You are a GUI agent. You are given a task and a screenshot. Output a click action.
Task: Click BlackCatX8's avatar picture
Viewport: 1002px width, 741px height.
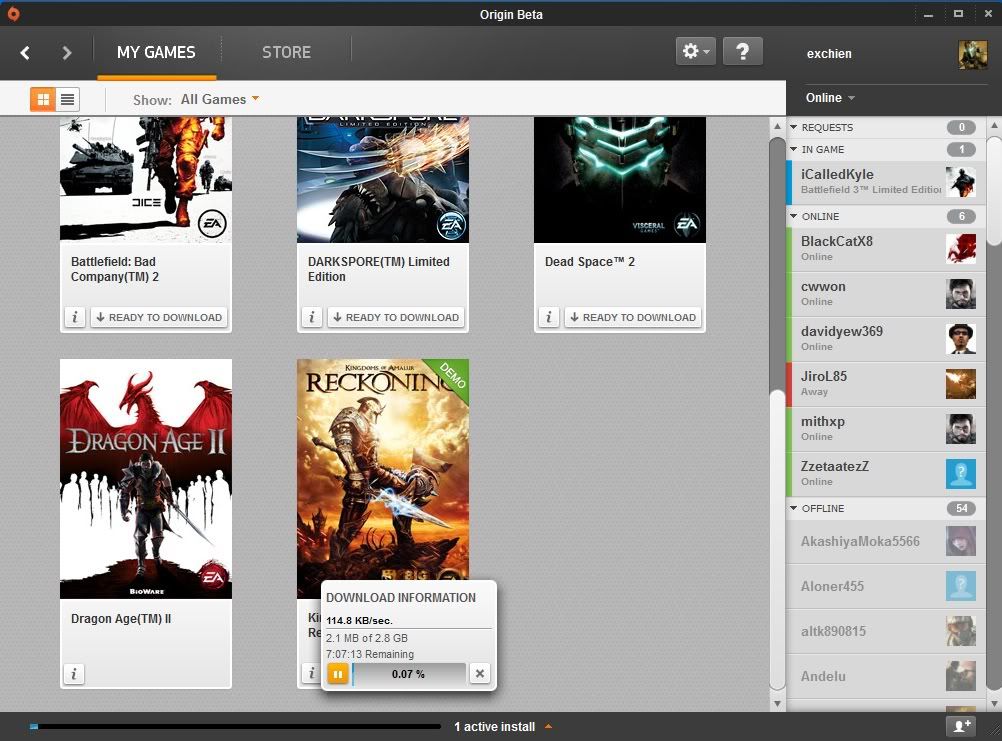click(961, 249)
